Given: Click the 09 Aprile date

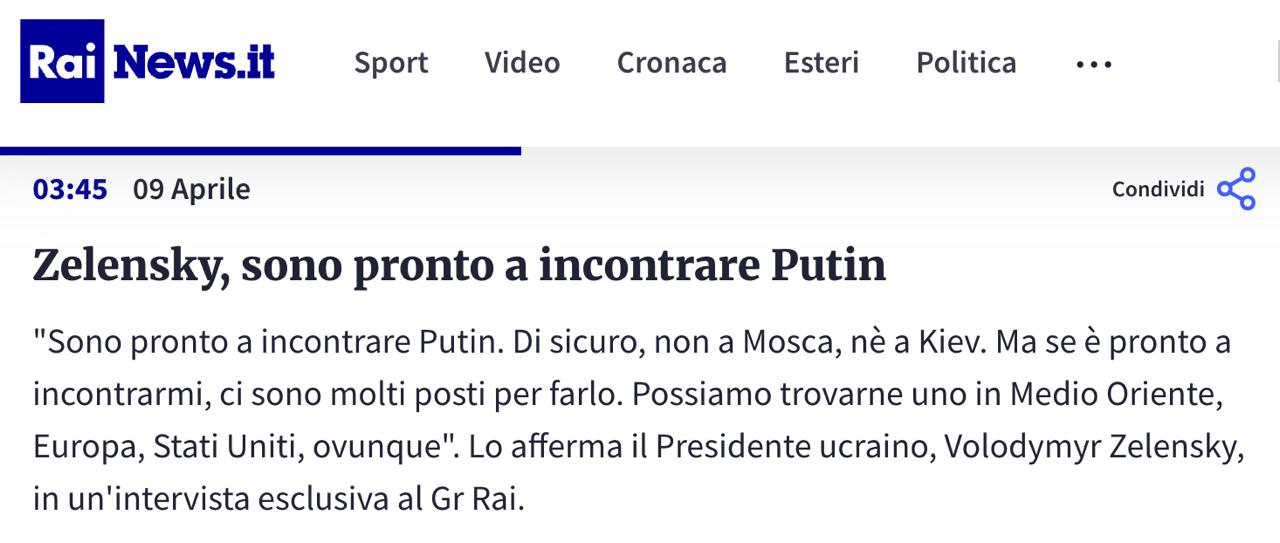Looking at the screenshot, I should [x=192, y=189].
